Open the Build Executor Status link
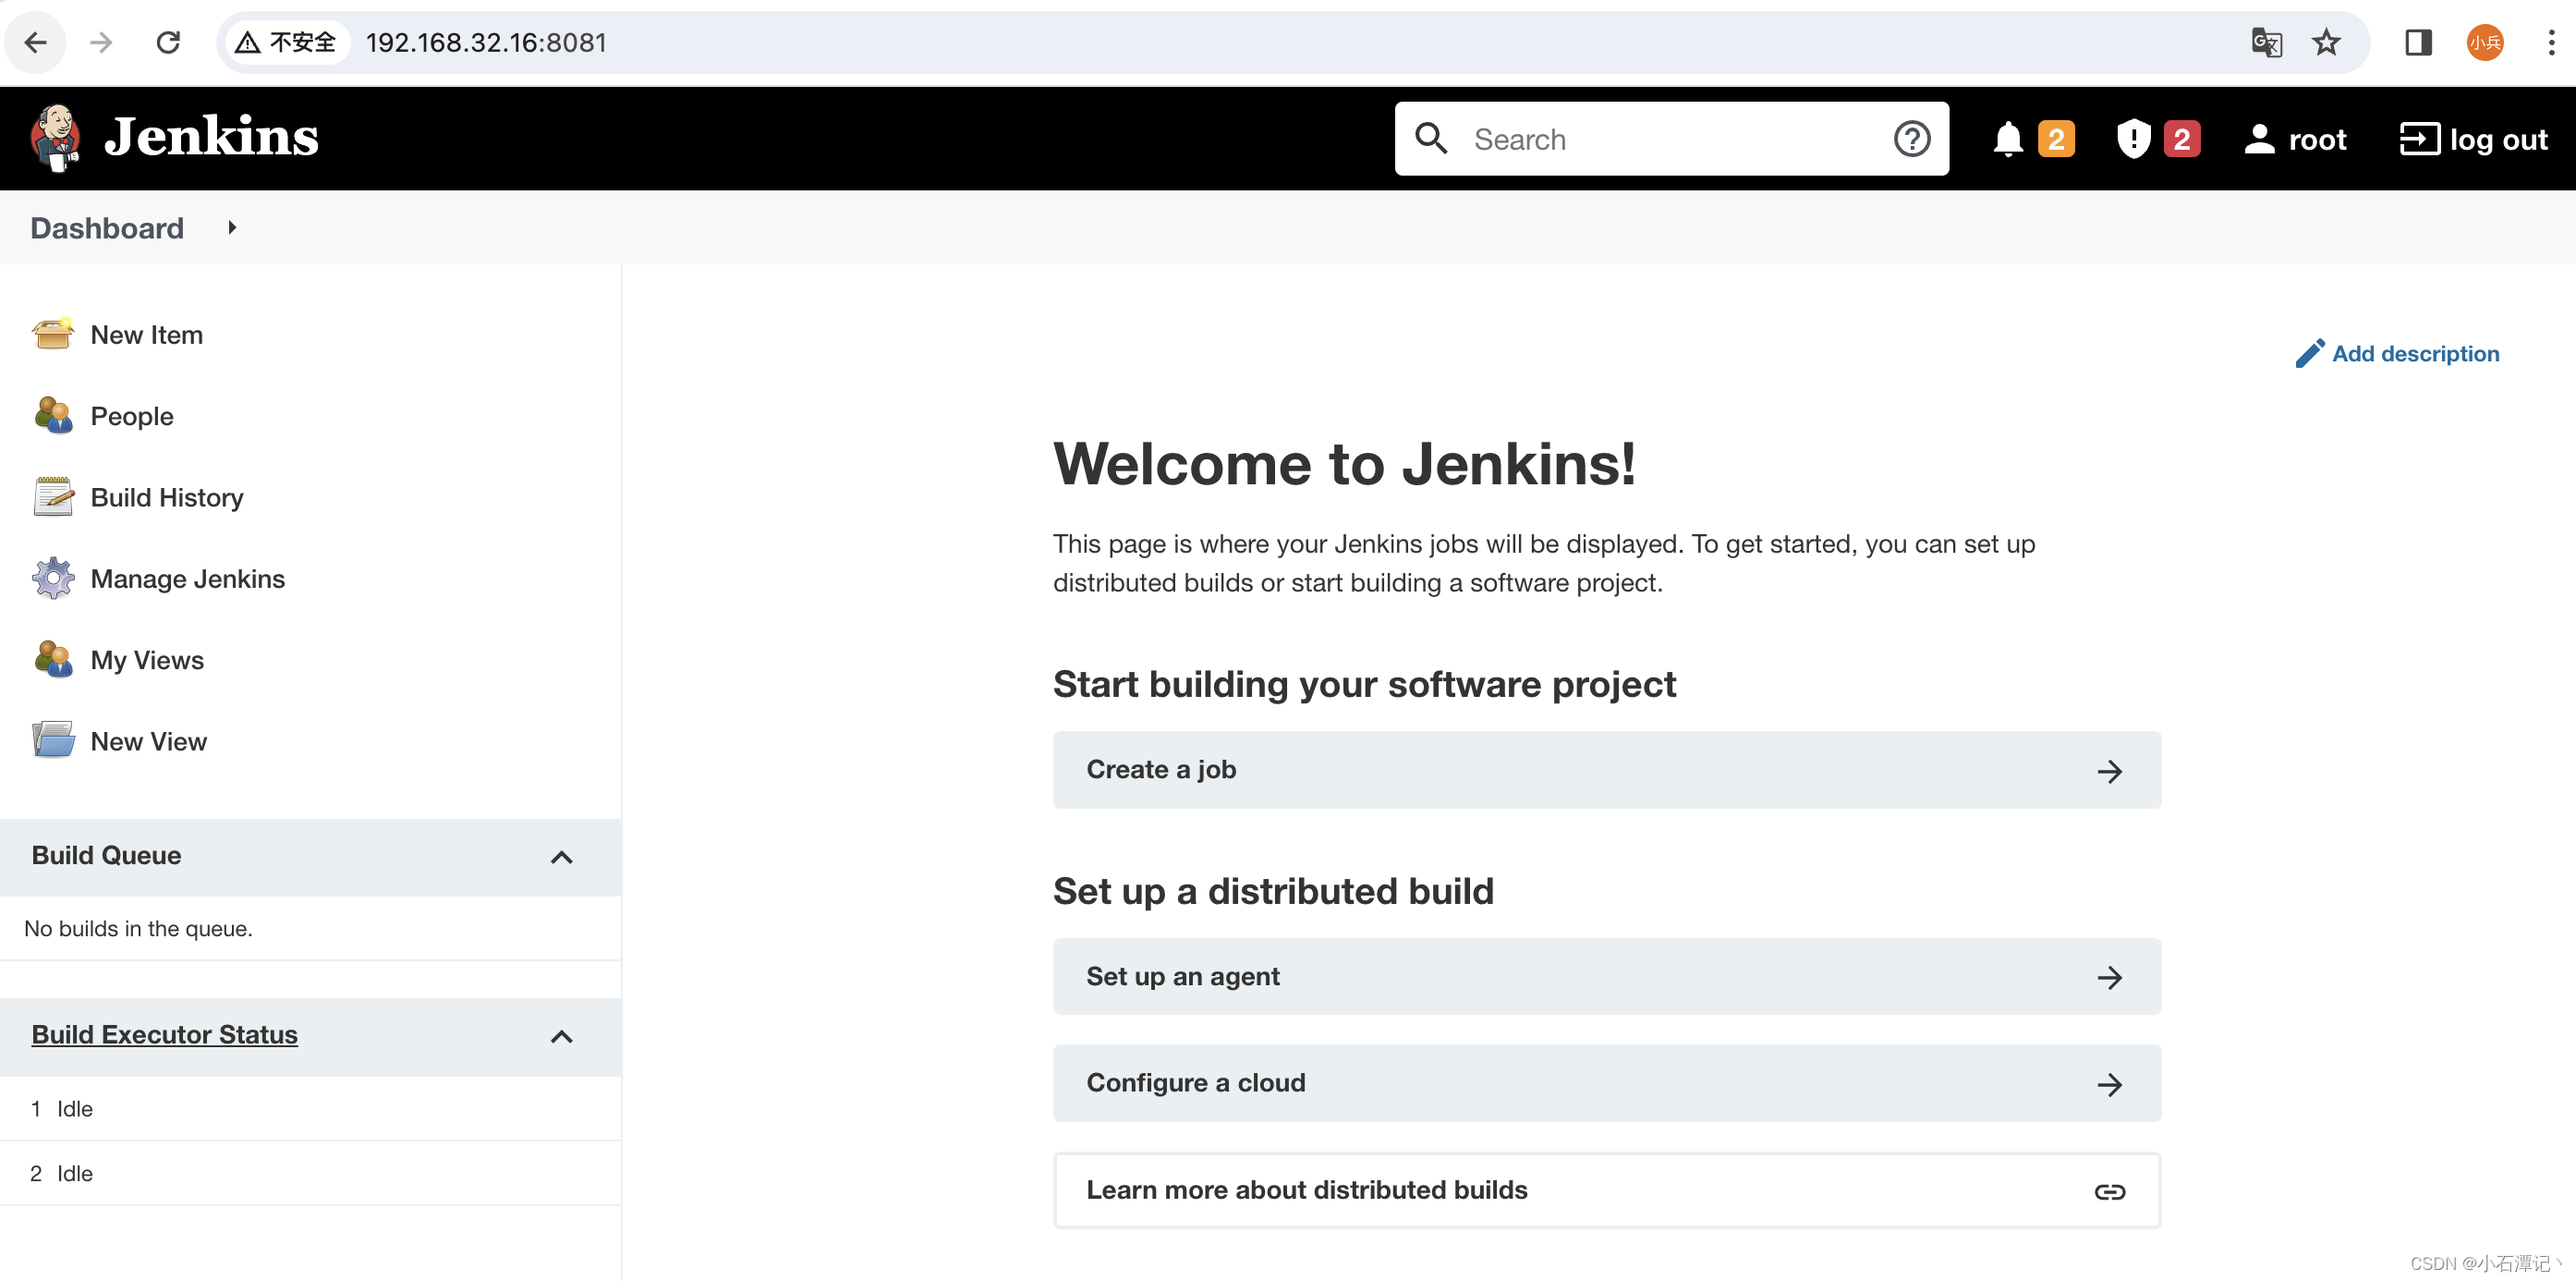This screenshot has width=2576, height=1281. click(165, 1035)
